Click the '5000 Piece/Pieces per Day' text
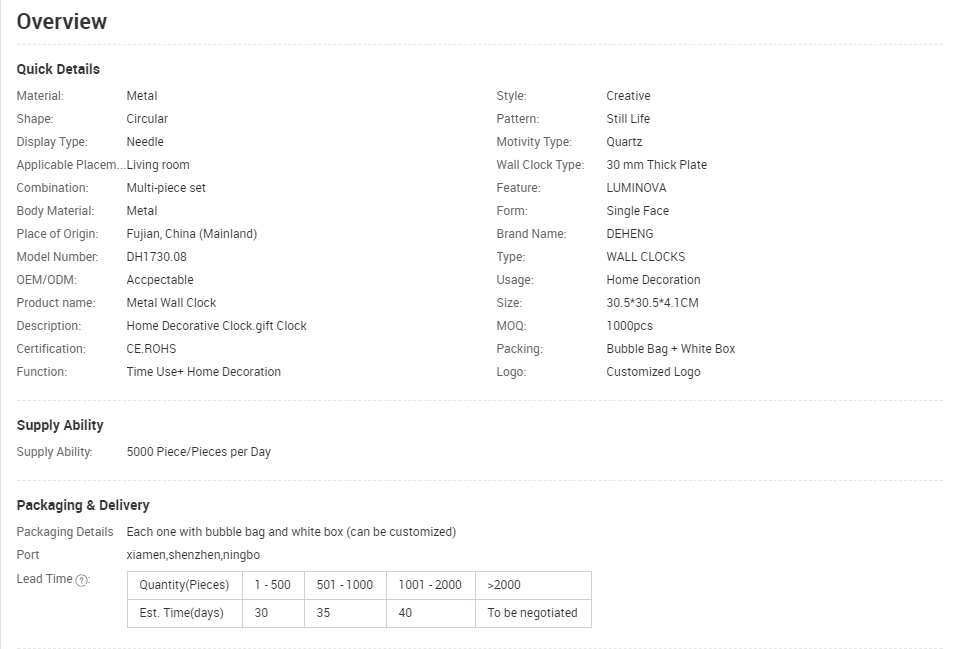Image resolution: width=959 pixels, height=649 pixels. tap(199, 452)
